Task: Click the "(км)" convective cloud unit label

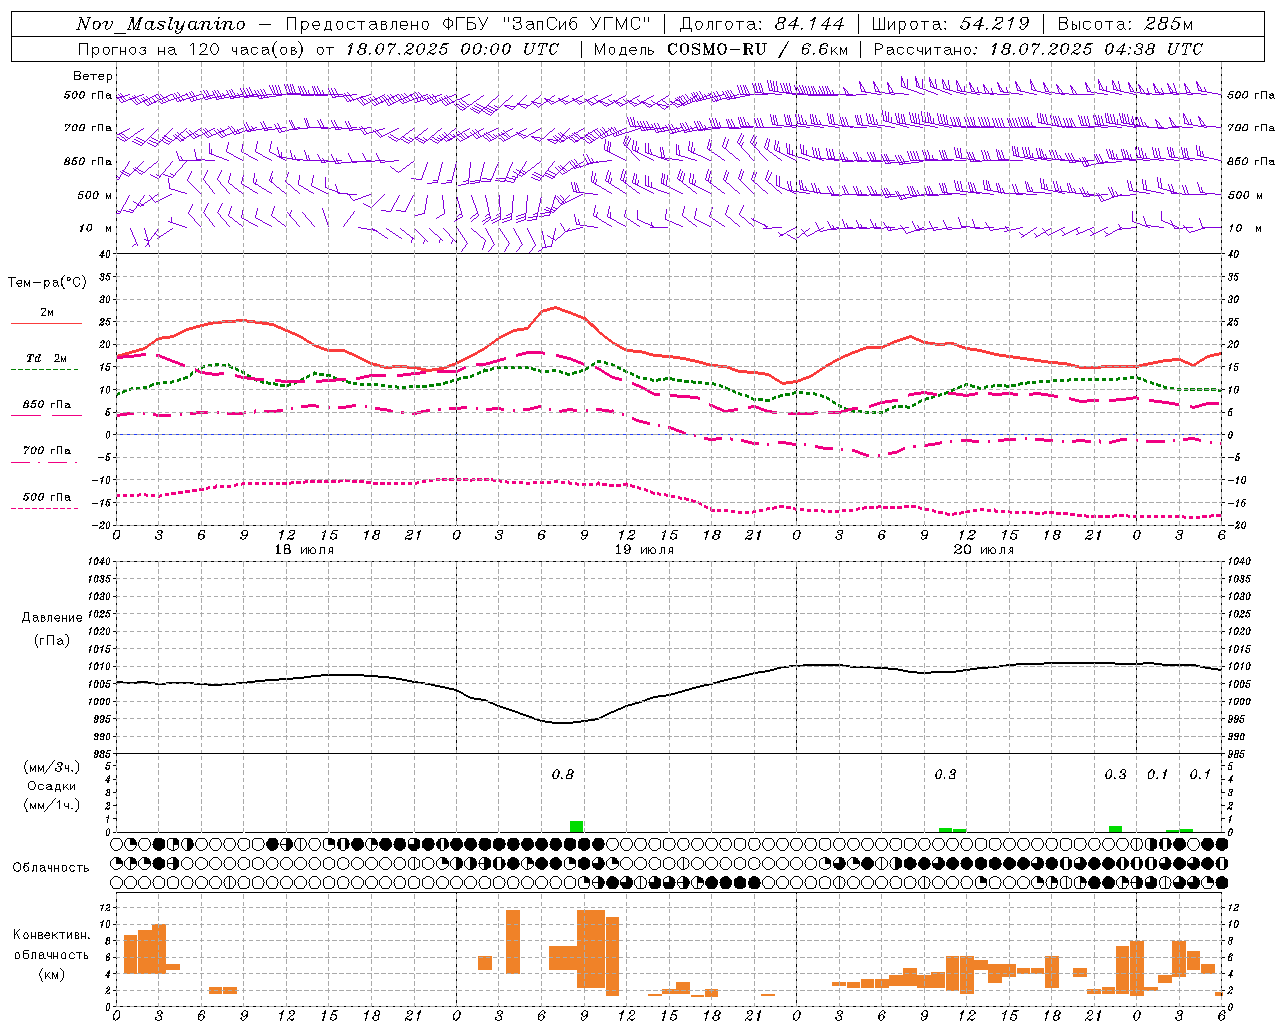Action: [x=52, y=974]
